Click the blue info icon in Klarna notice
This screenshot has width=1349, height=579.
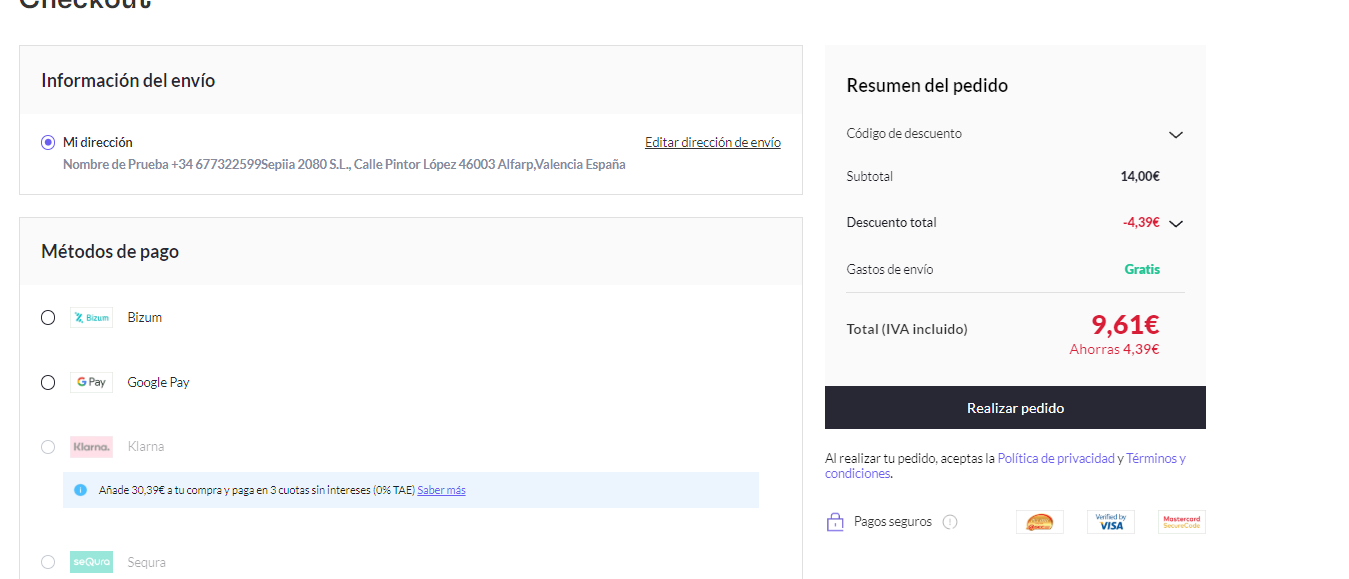coord(81,490)
